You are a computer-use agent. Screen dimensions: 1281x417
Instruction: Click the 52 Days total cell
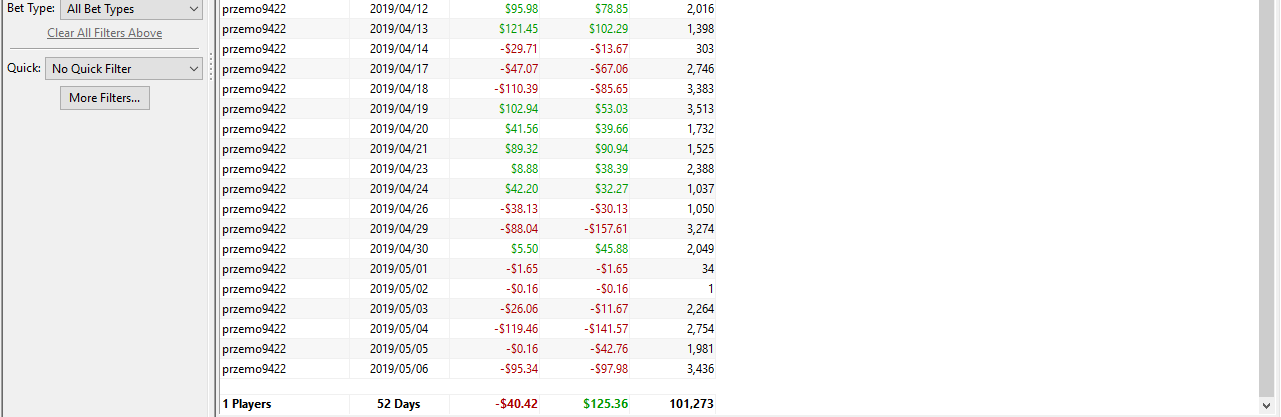[399, 405]
